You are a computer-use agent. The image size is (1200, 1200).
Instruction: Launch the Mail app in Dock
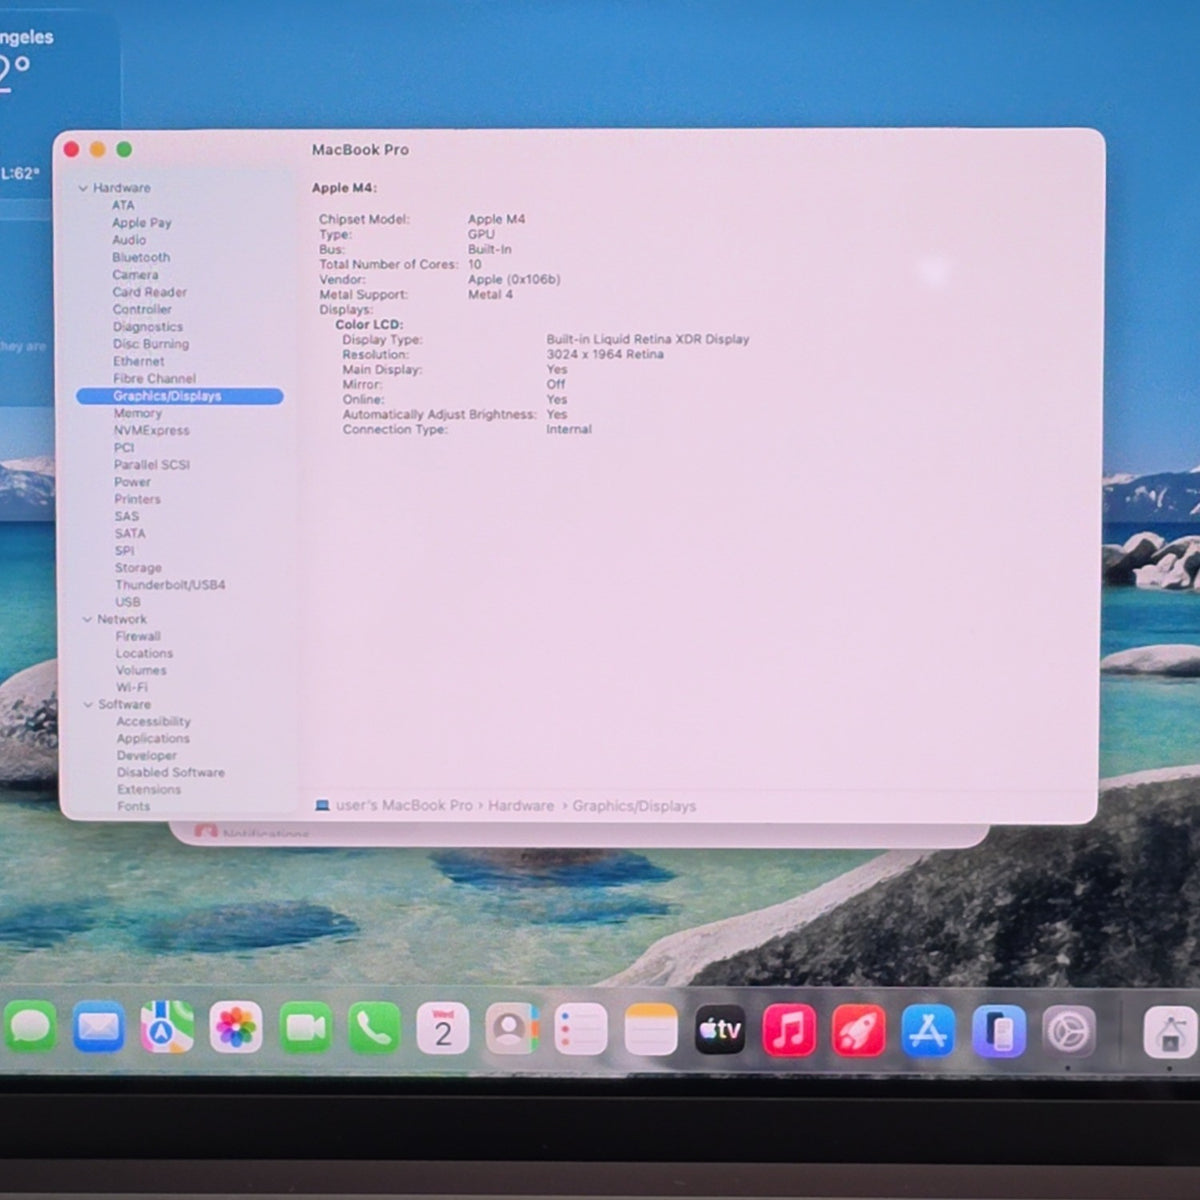coord(98,1028)
